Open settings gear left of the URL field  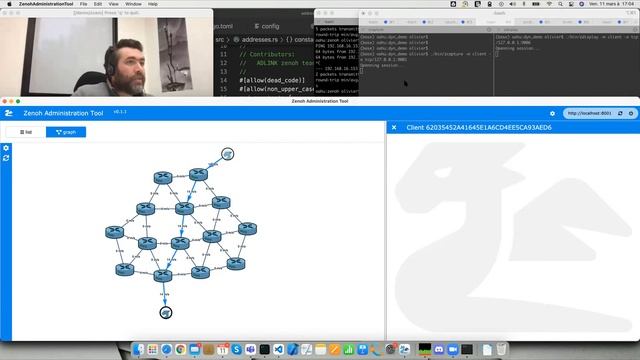(x=552, y=113)
